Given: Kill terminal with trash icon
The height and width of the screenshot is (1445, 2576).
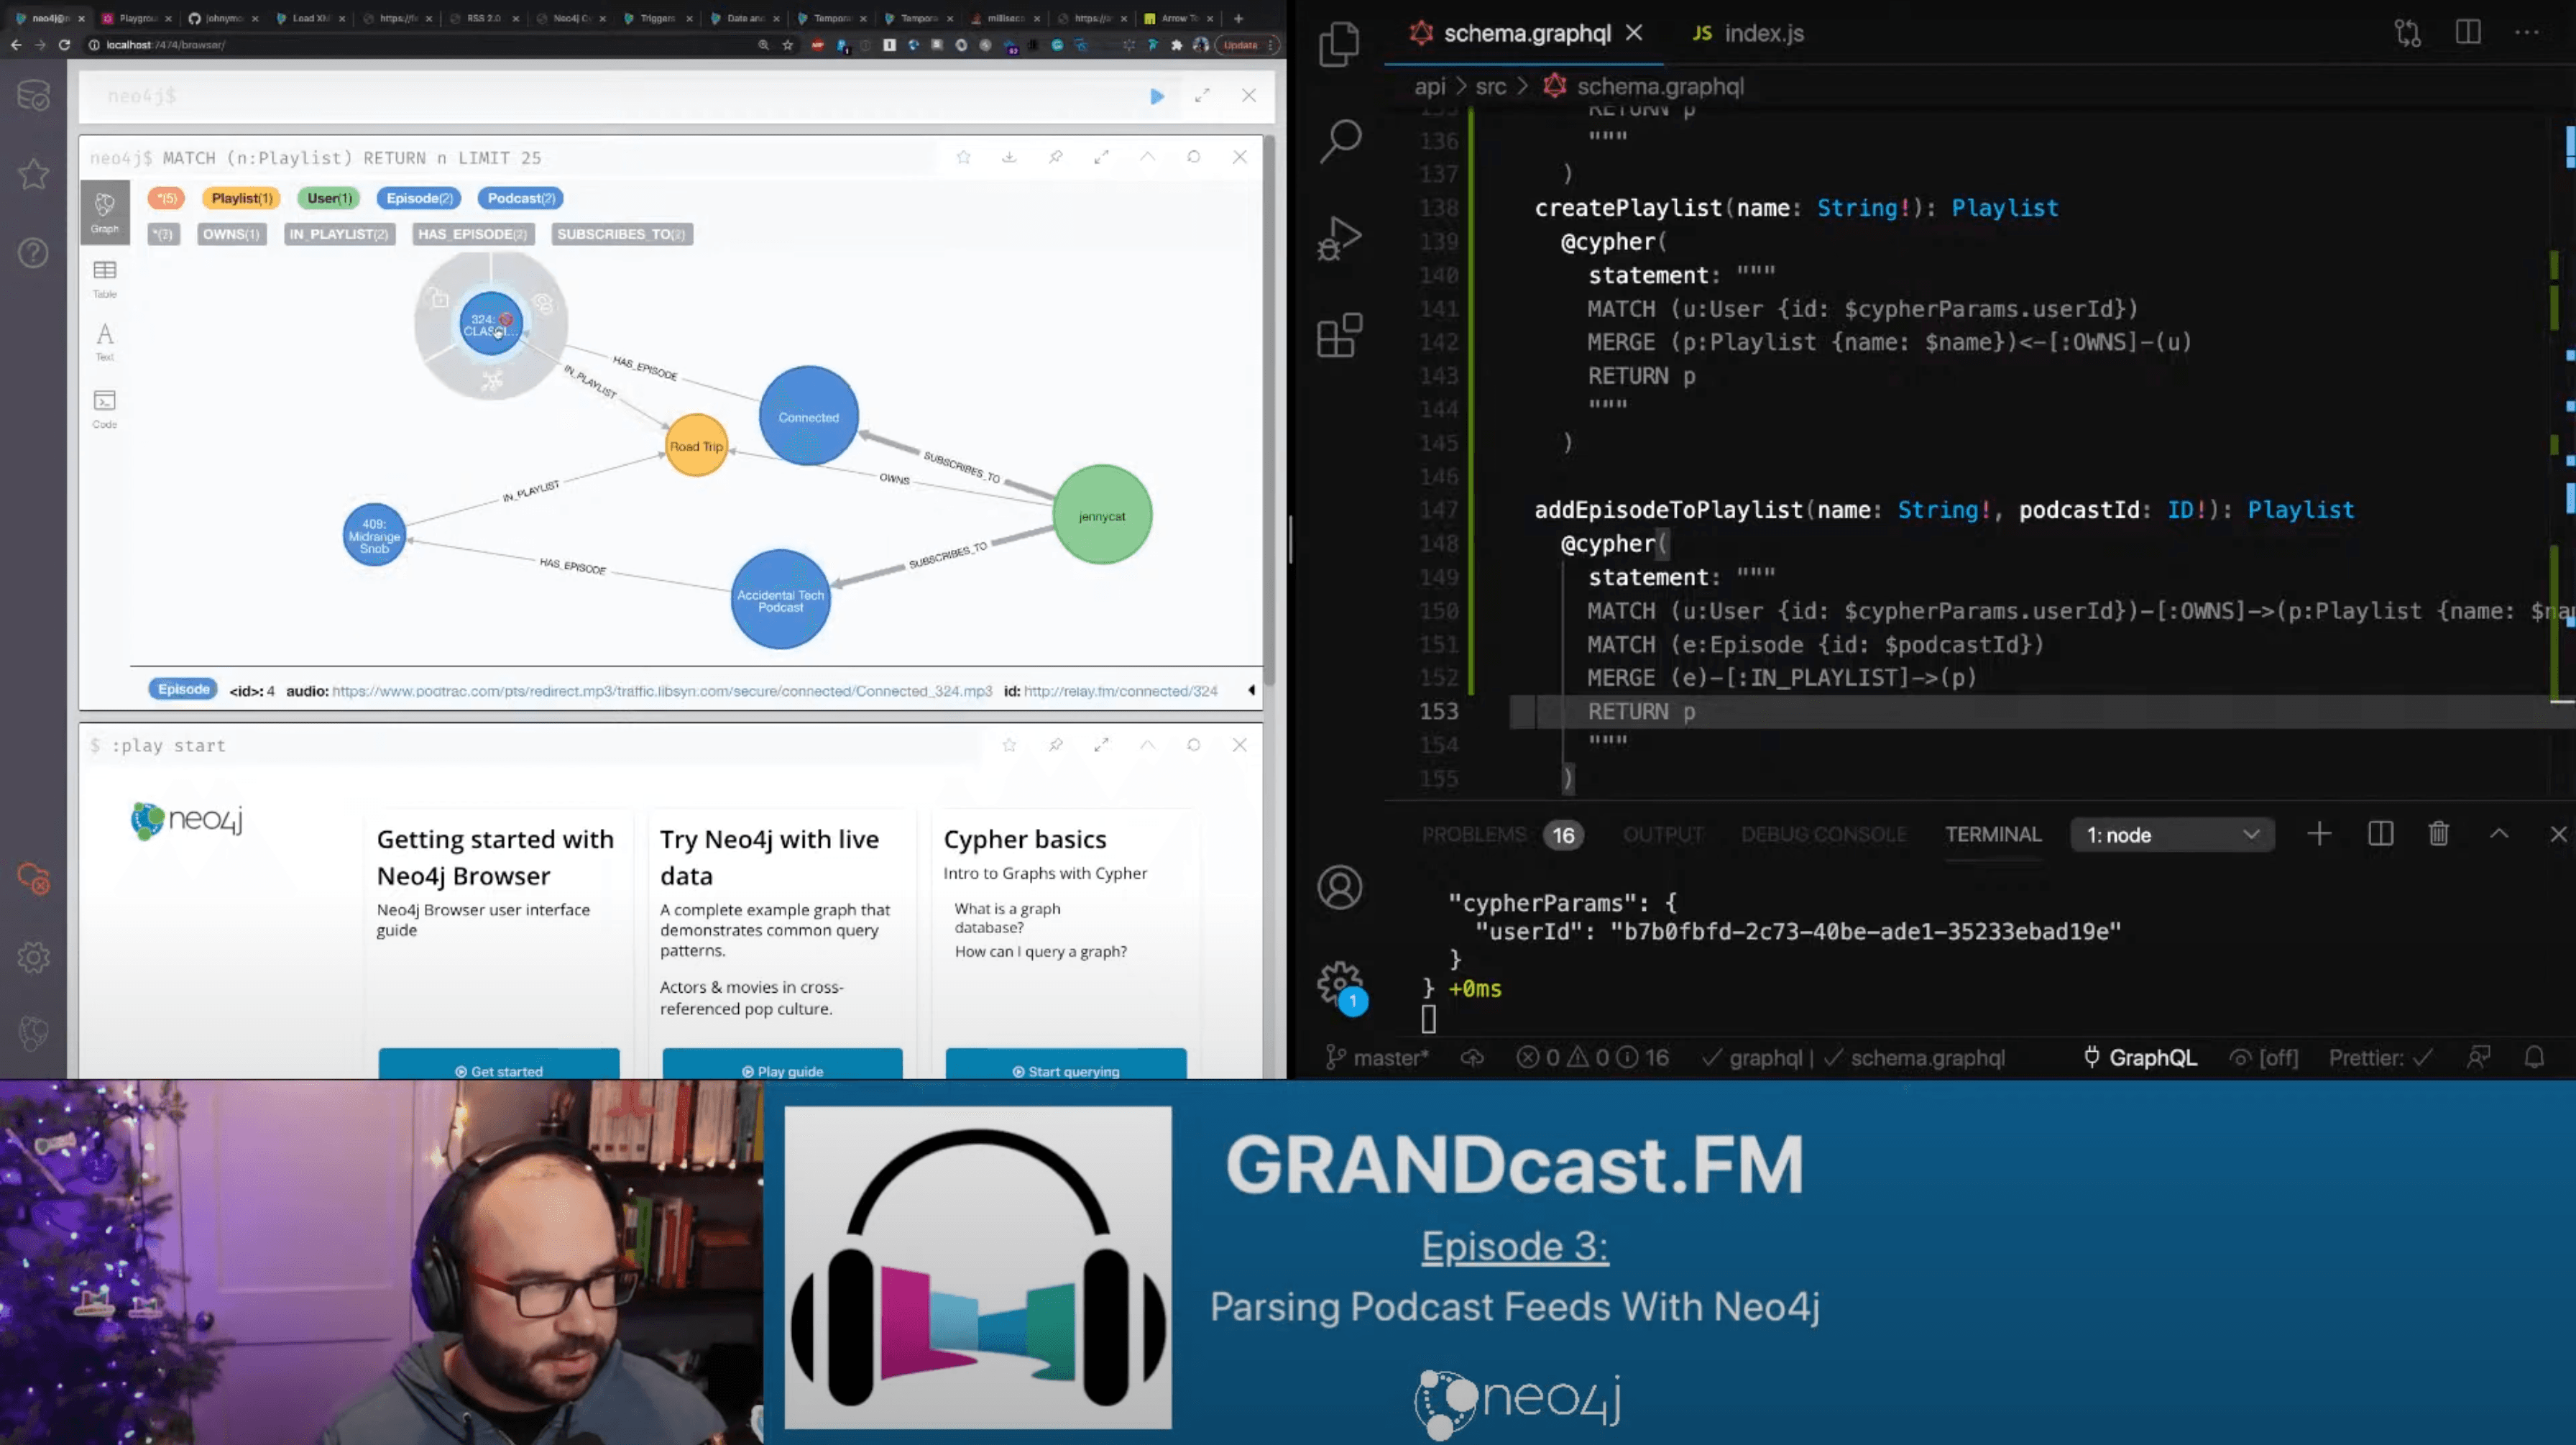Looking at the screenshot, I should tap(2438, 834).
